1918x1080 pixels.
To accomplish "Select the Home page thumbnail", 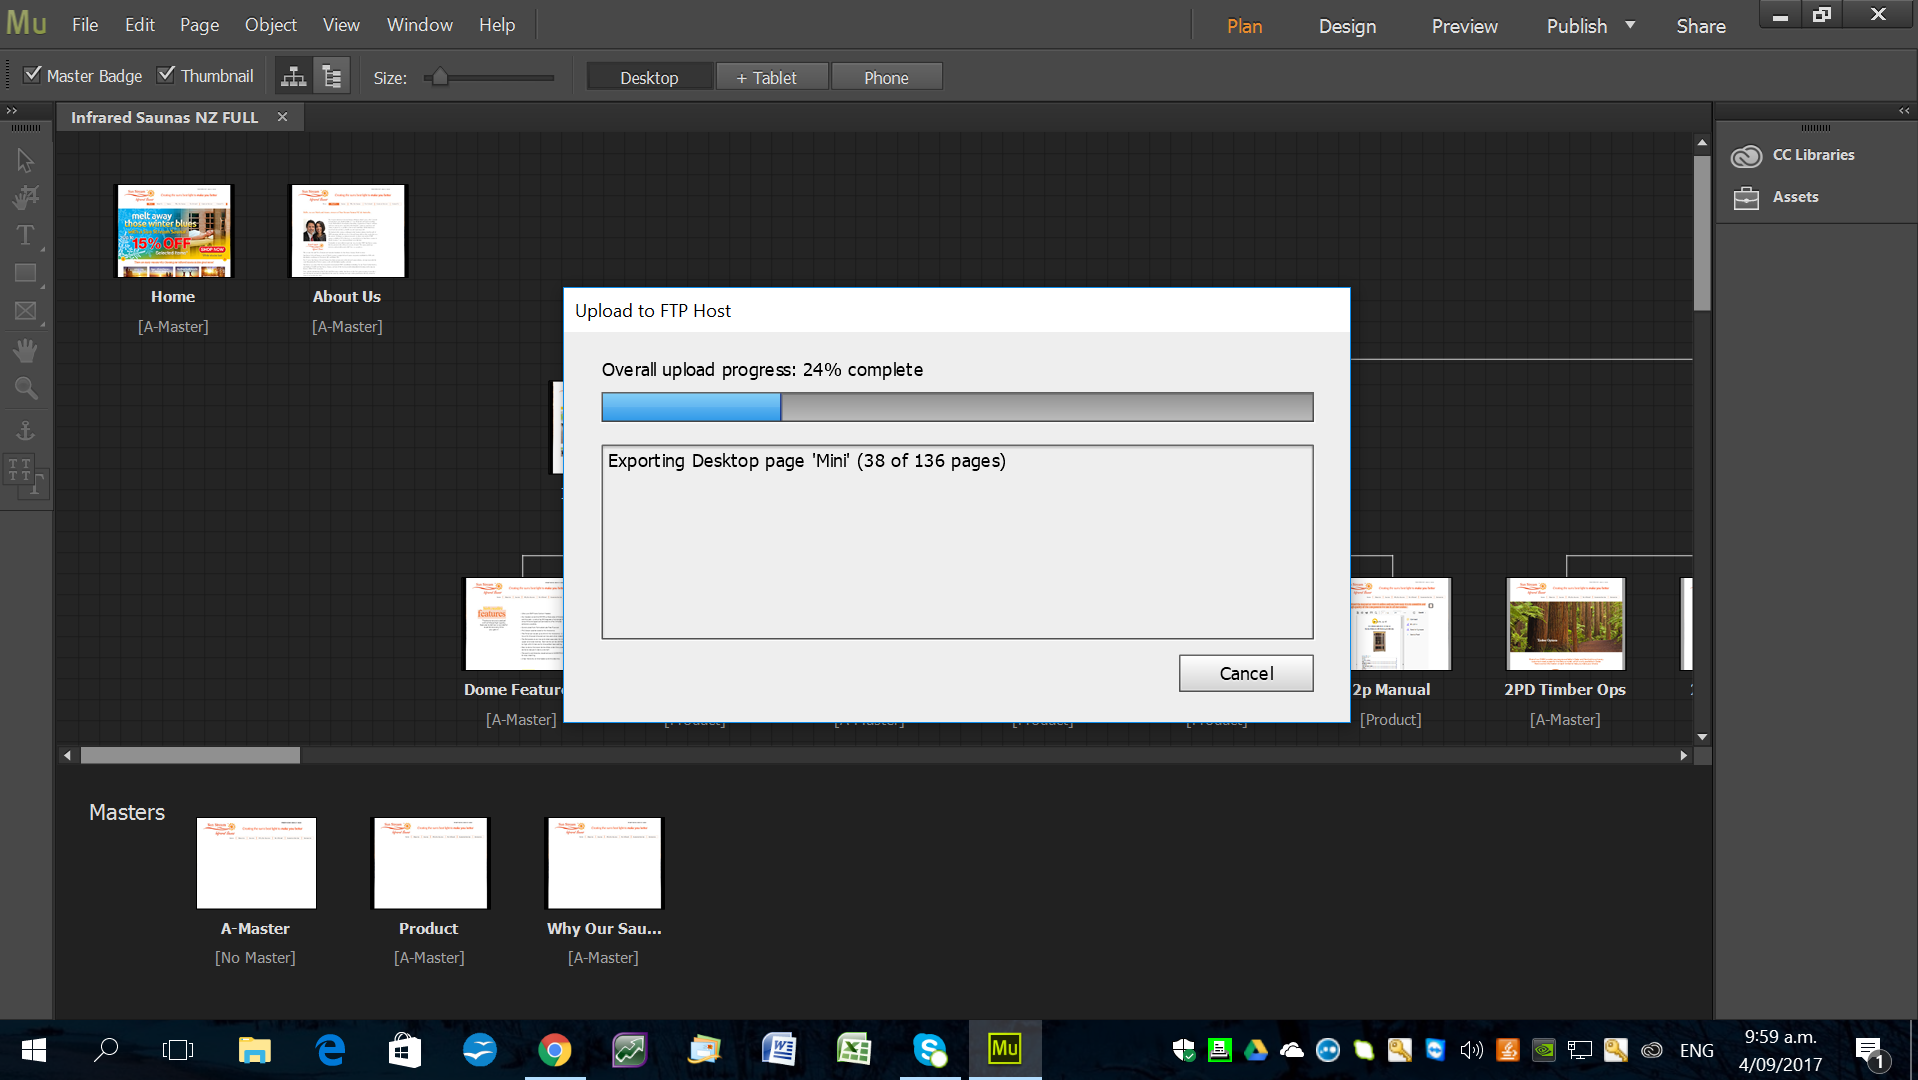I will [174, 231].
